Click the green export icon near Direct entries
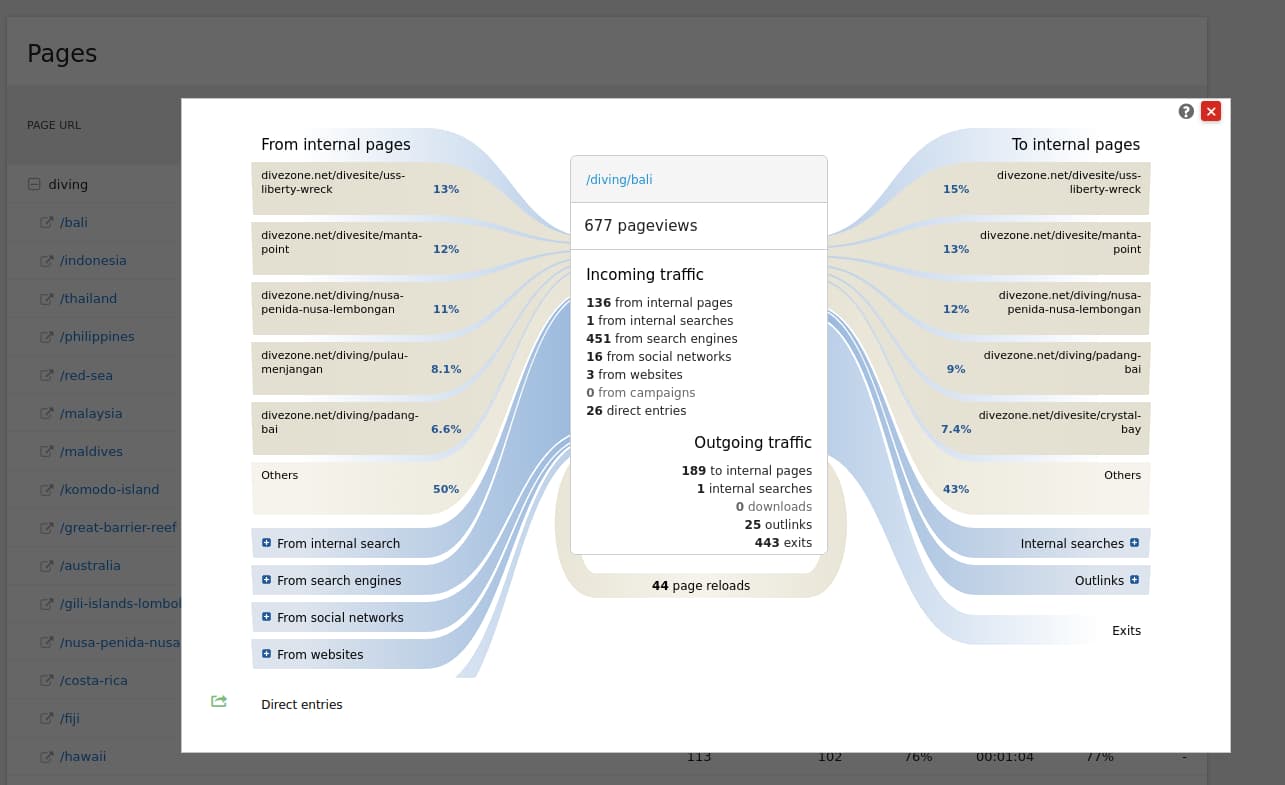 coord(219,701)
